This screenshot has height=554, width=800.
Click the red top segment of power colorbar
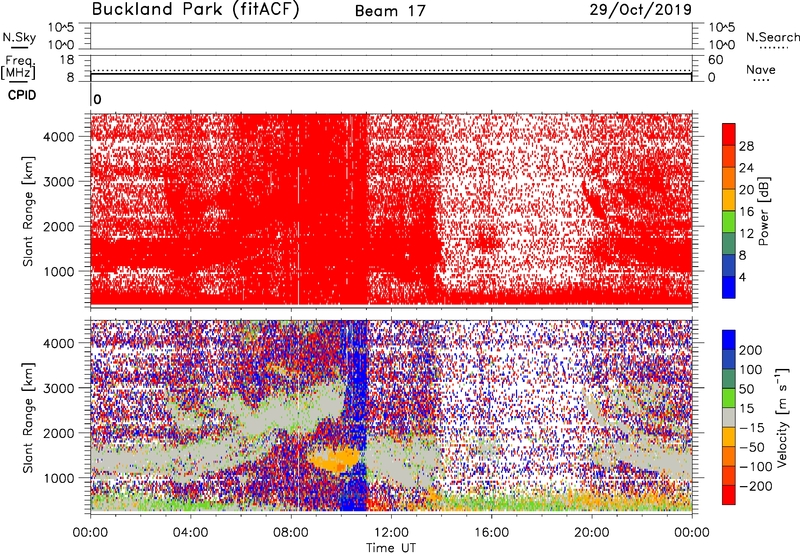coord(729,135)
